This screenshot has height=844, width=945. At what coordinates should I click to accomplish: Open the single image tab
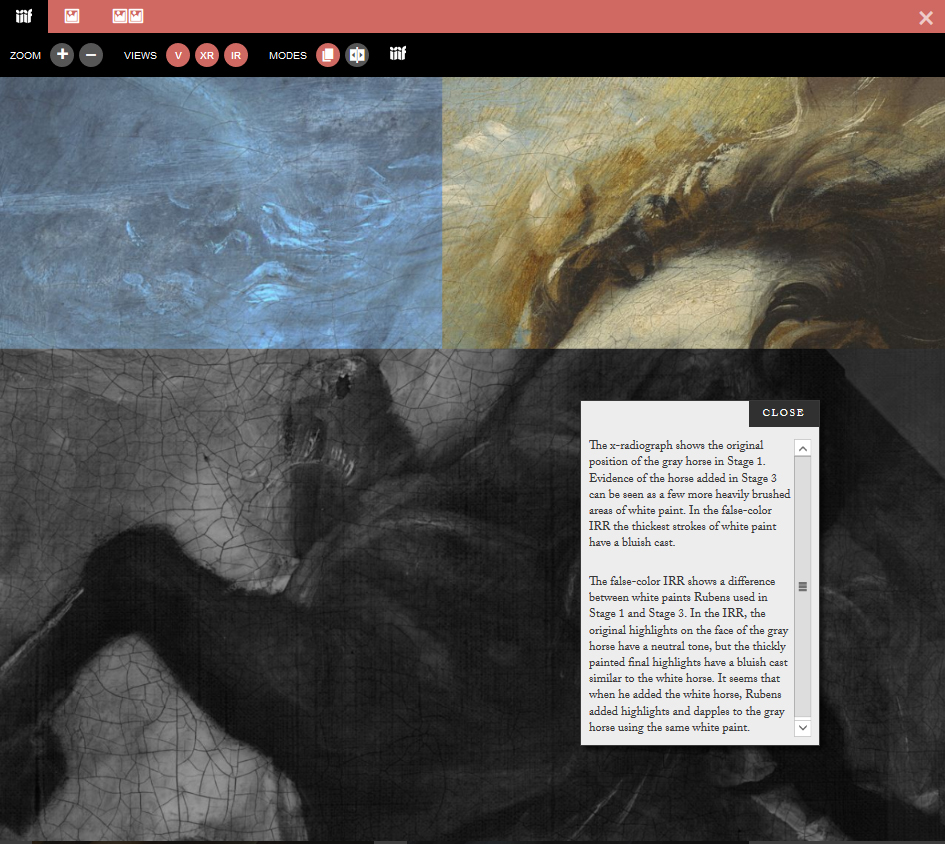tap(72, 16)
